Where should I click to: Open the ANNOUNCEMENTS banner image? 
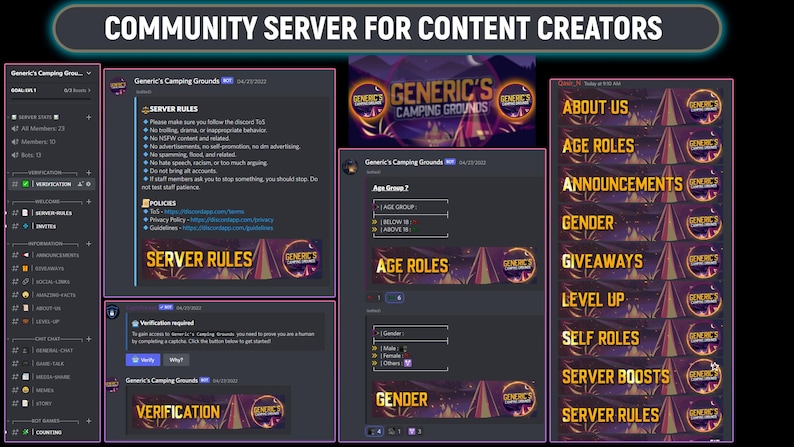(641, 184)
